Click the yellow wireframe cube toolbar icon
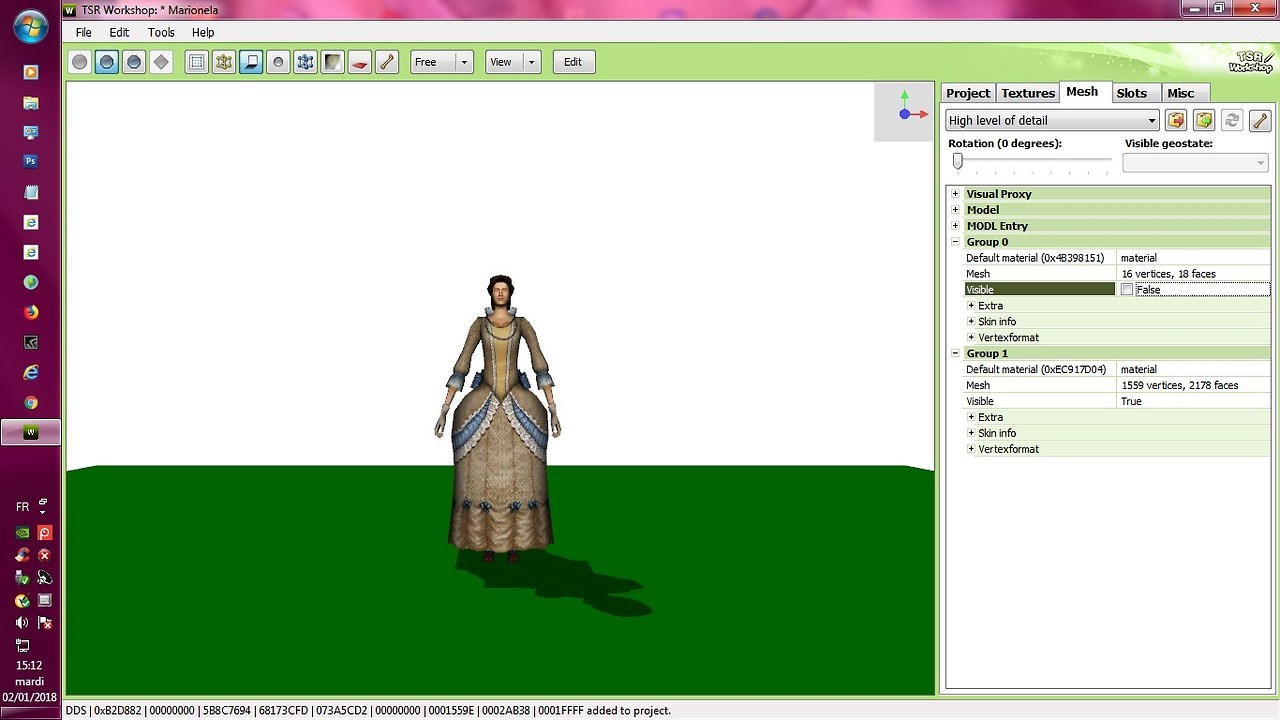The image size is (1280, 720). pyautogui.click(x=224, y=62)
